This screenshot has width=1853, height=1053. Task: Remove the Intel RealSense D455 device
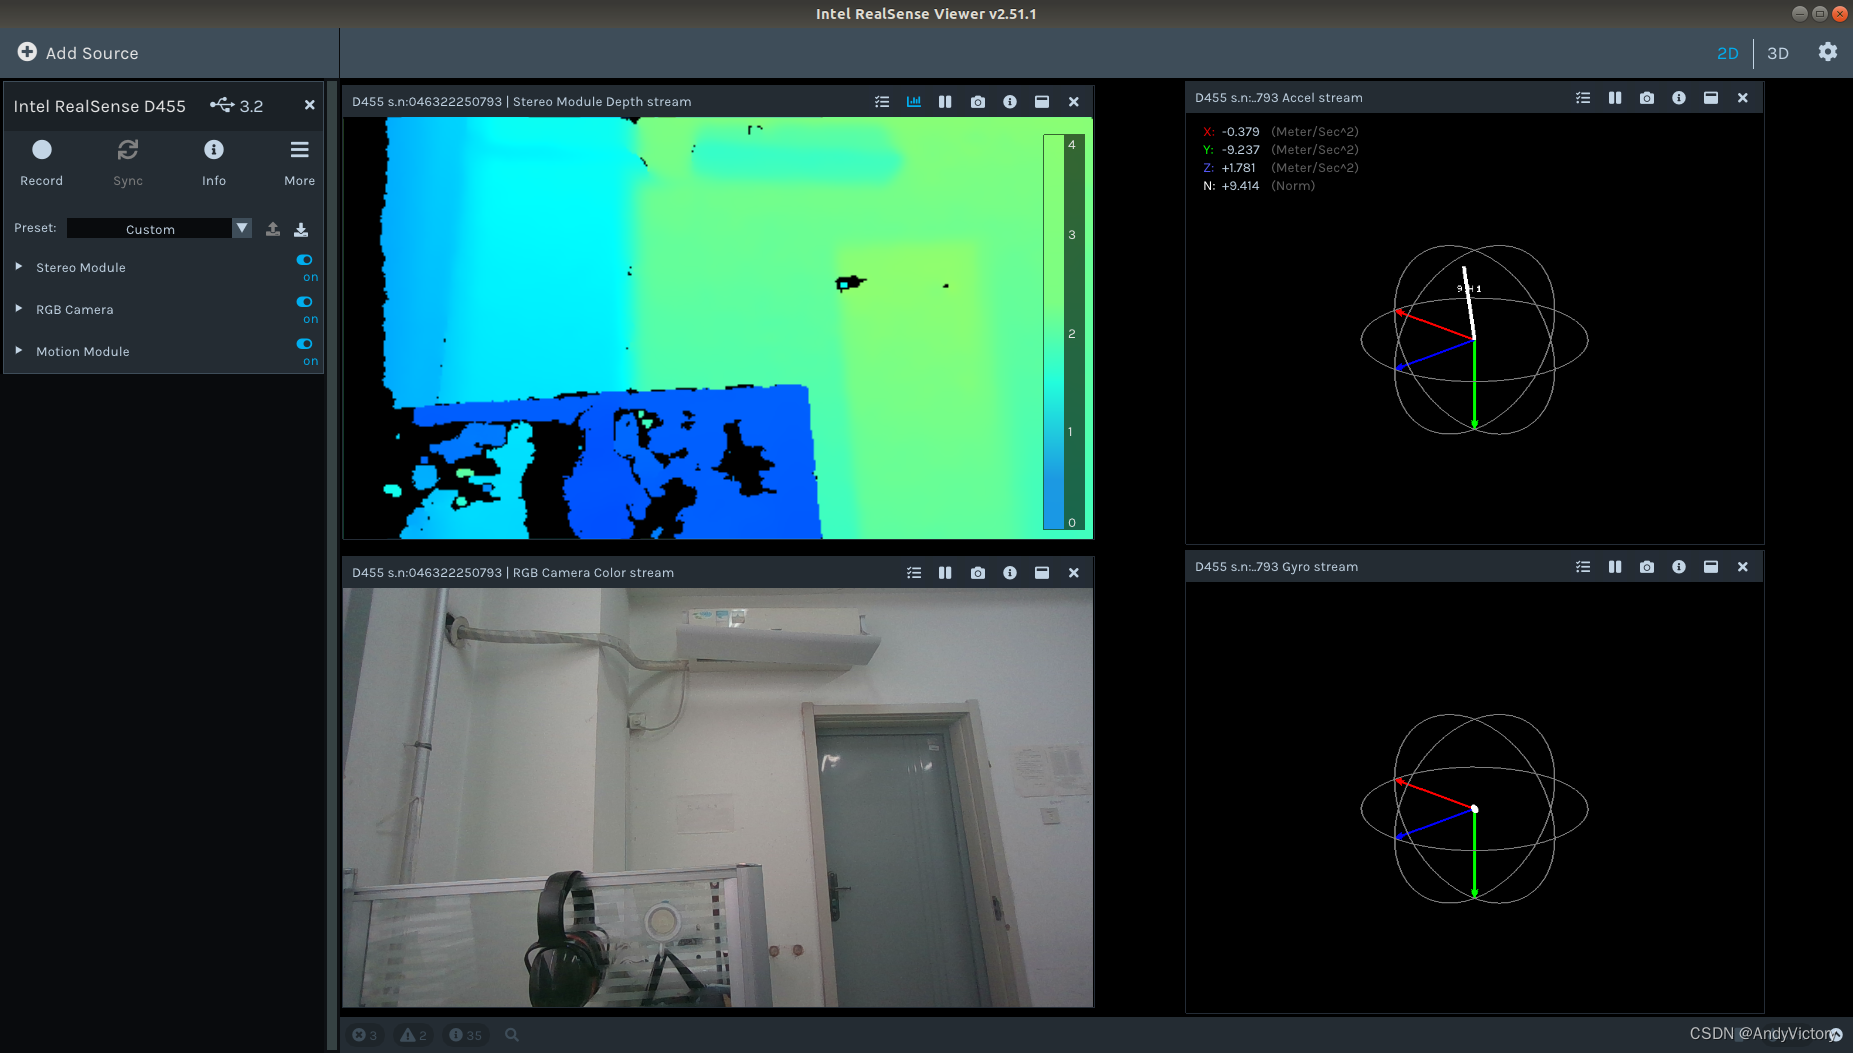pyautogui.click(x=310, y=105)
